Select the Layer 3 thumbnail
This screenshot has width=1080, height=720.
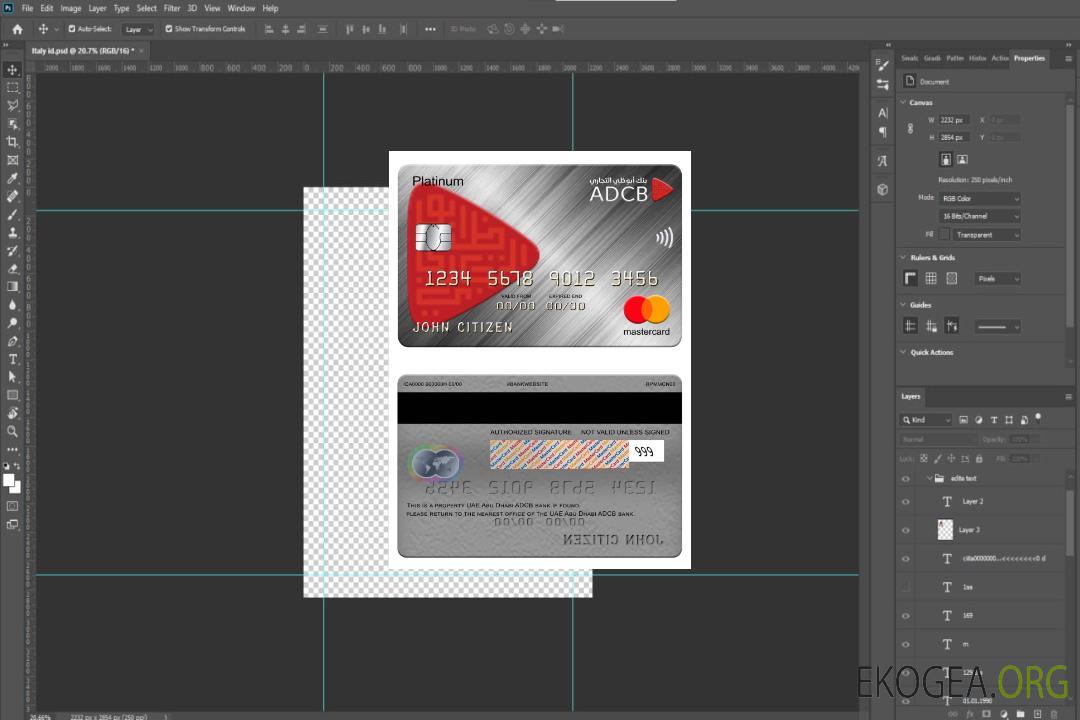tap(946, 530)
